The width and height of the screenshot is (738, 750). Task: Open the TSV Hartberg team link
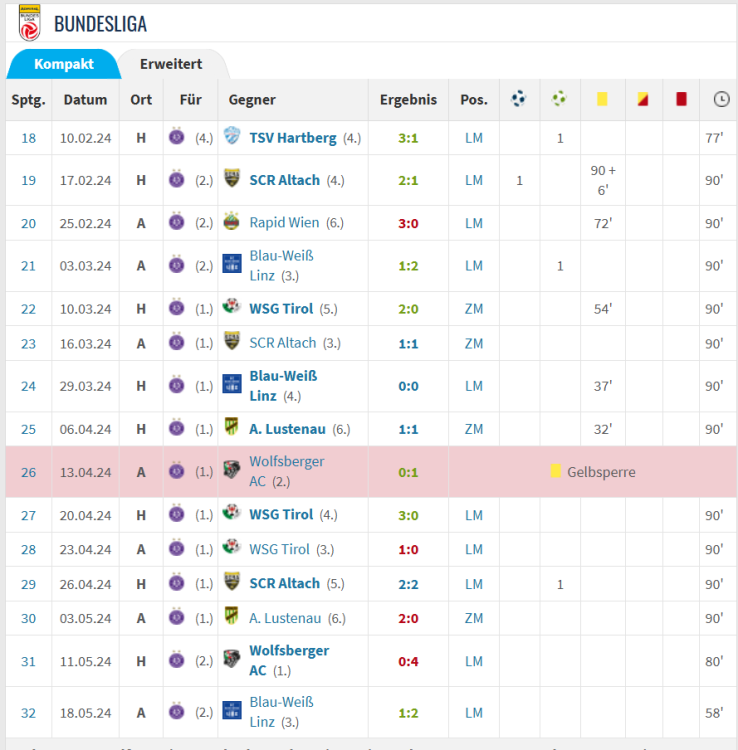point(292,138)
